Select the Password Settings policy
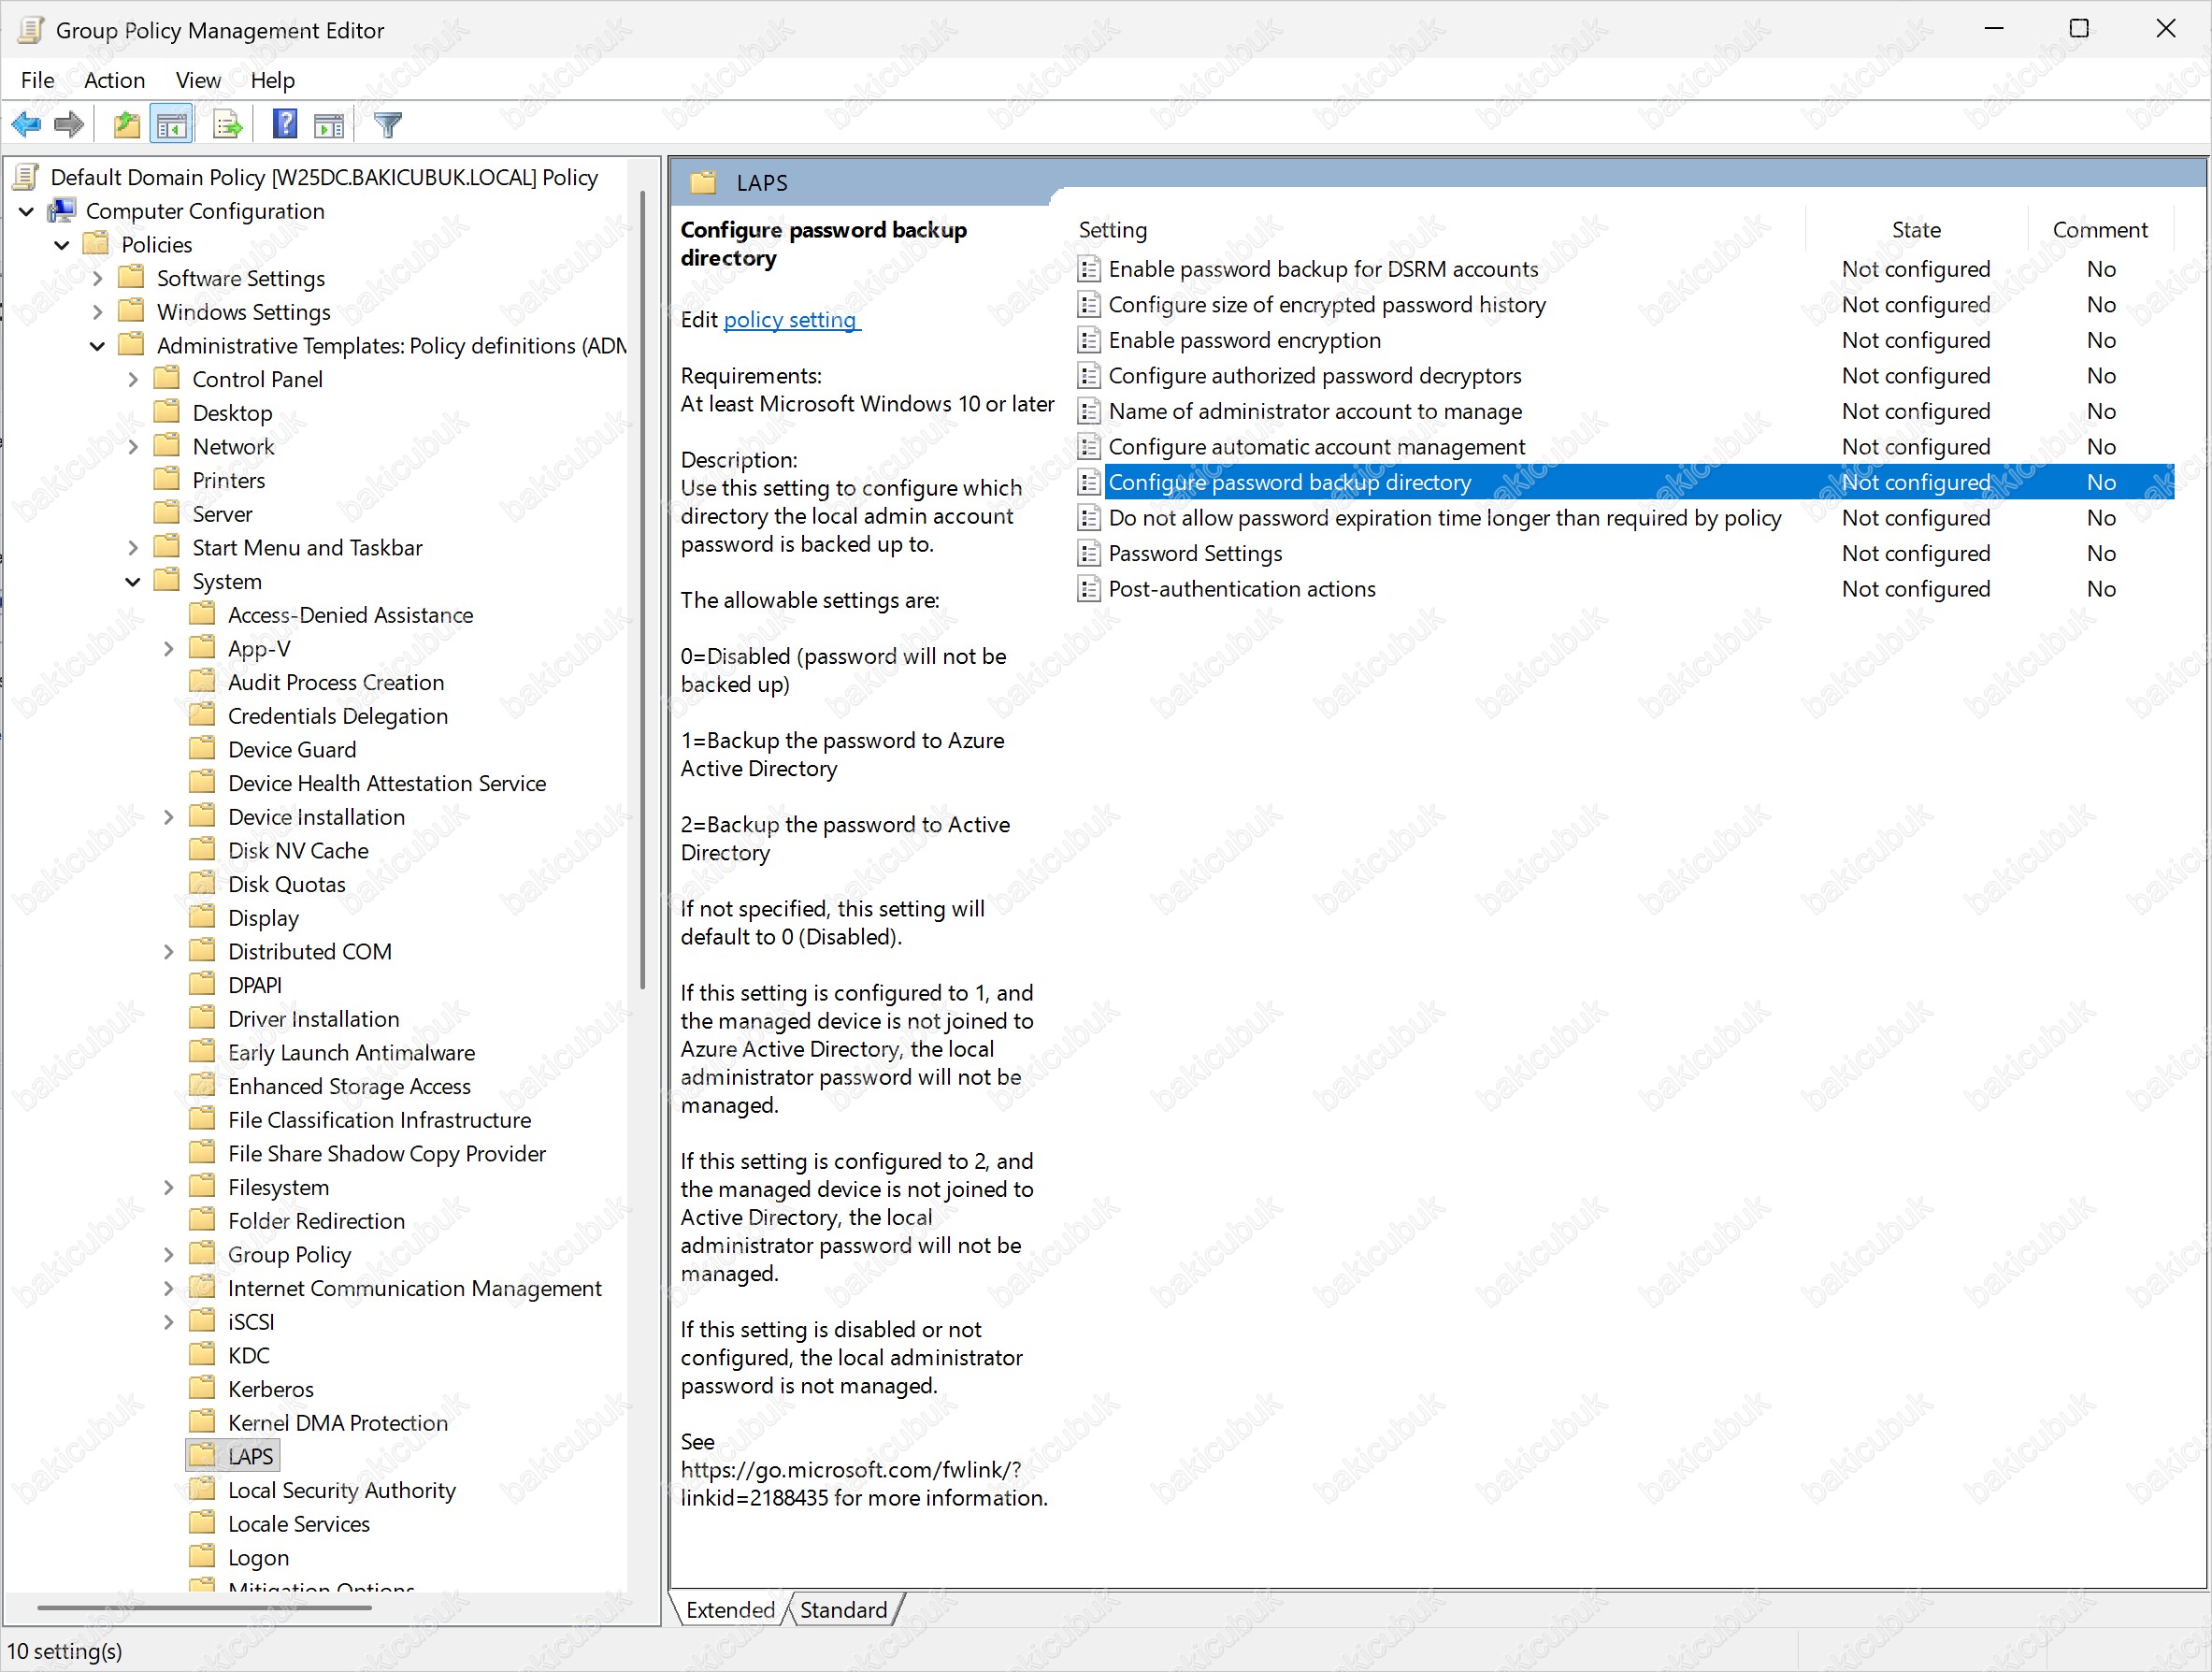Viewport: 2212px width, 1672px height. click(1195, 554)
